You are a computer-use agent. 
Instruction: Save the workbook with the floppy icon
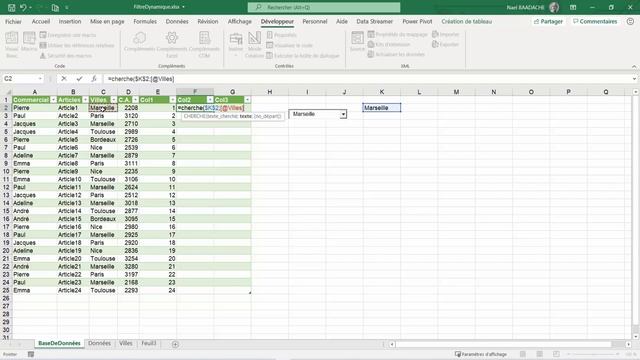click(11, 7)
